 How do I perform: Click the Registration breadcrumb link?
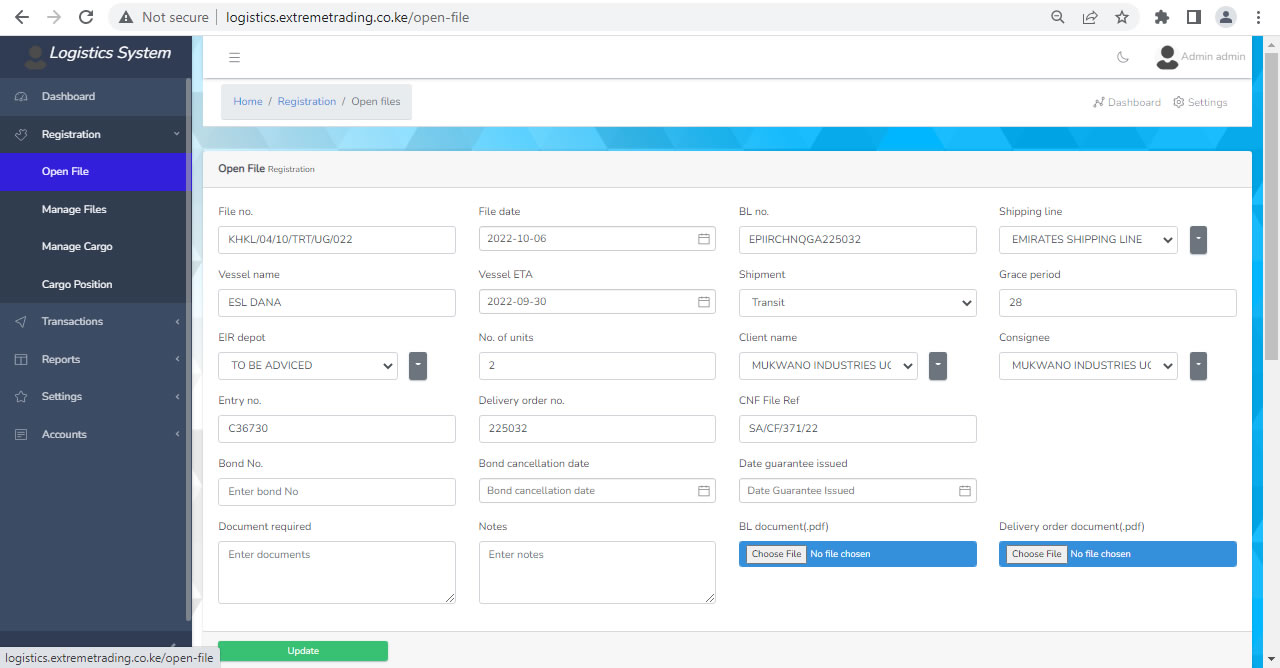tap(307, 102)
